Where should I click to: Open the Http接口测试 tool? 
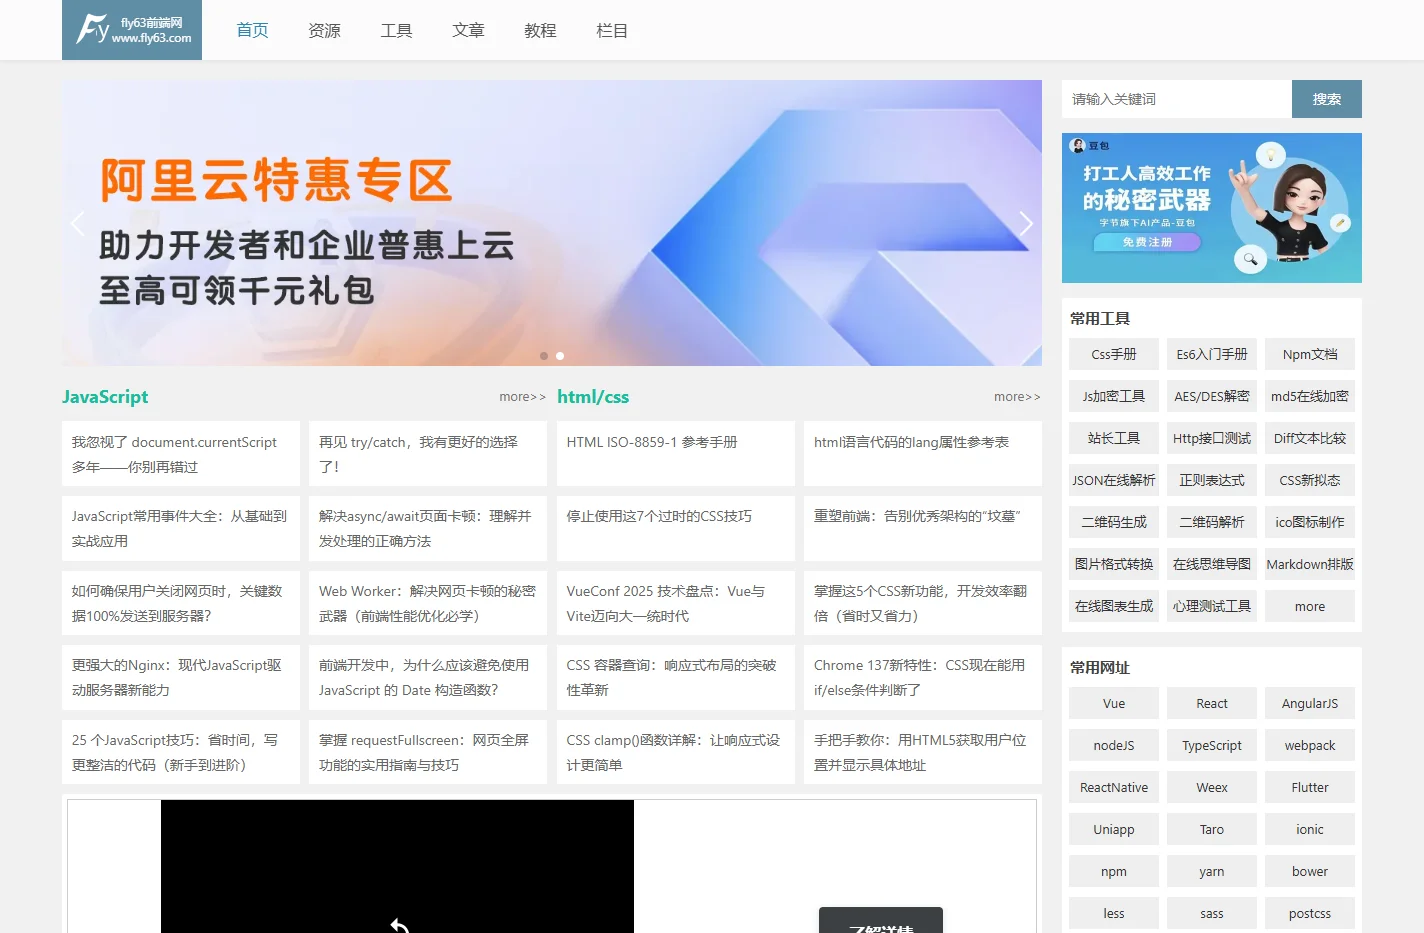(x=1212, y=438)
